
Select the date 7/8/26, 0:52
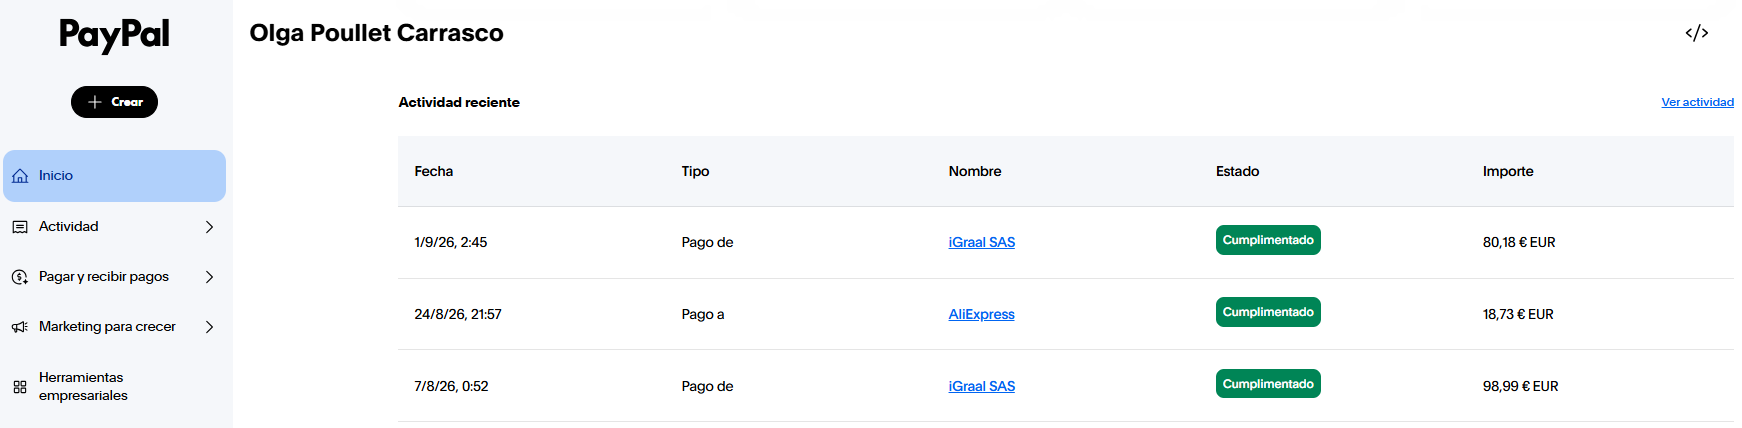point(451,386)
